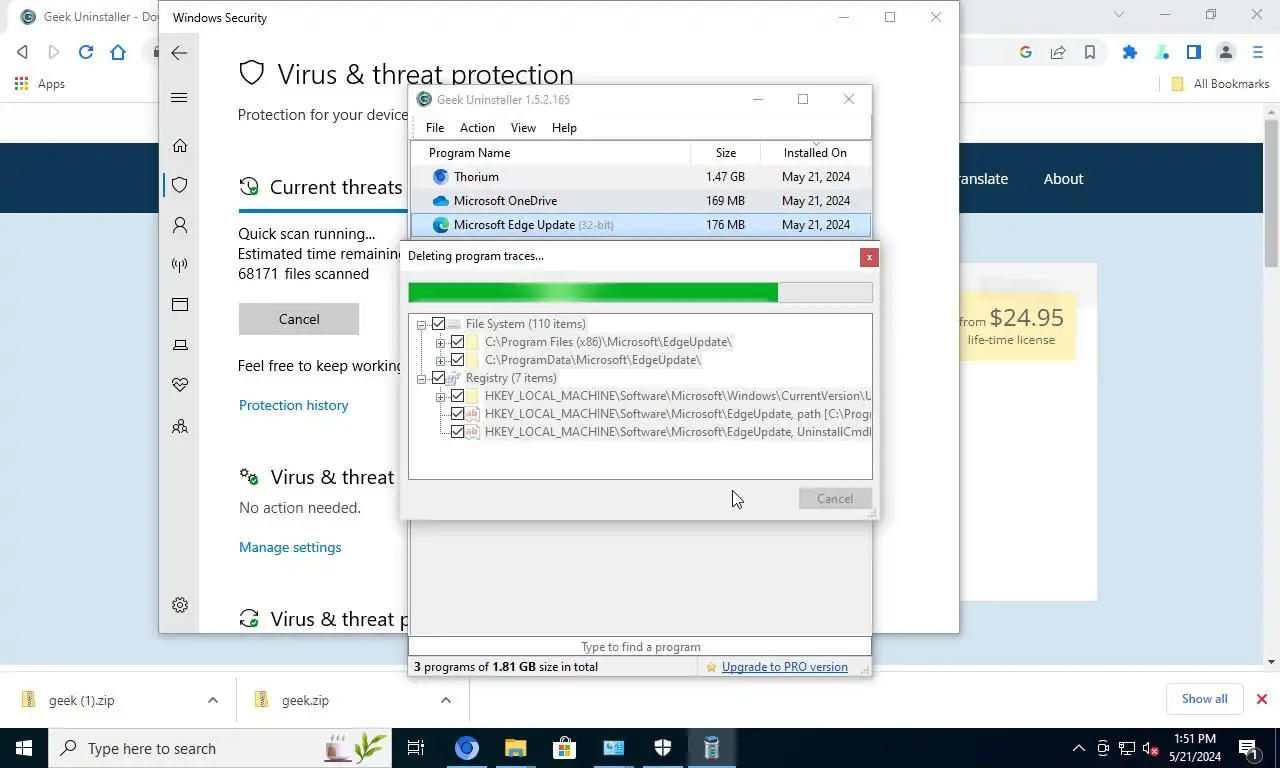
Task: Open Windows Security Home sidebar icon
Action: point(180,145)
